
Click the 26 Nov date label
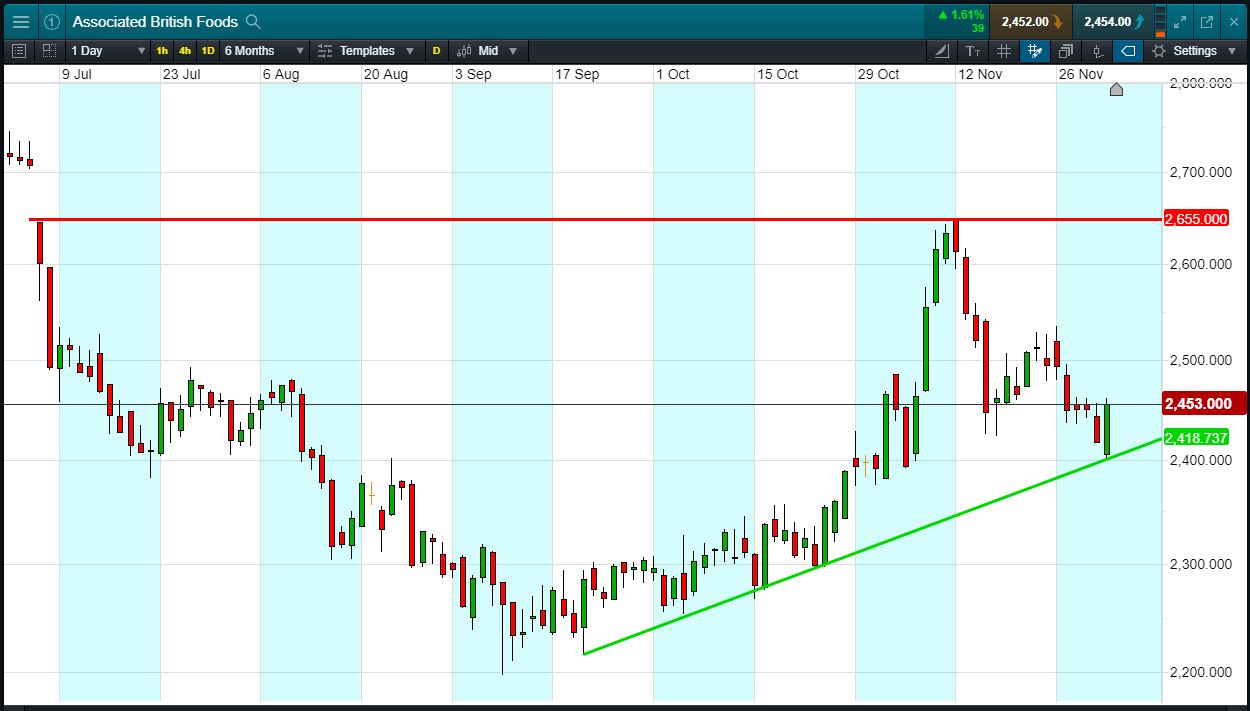tap(1081, 74)
